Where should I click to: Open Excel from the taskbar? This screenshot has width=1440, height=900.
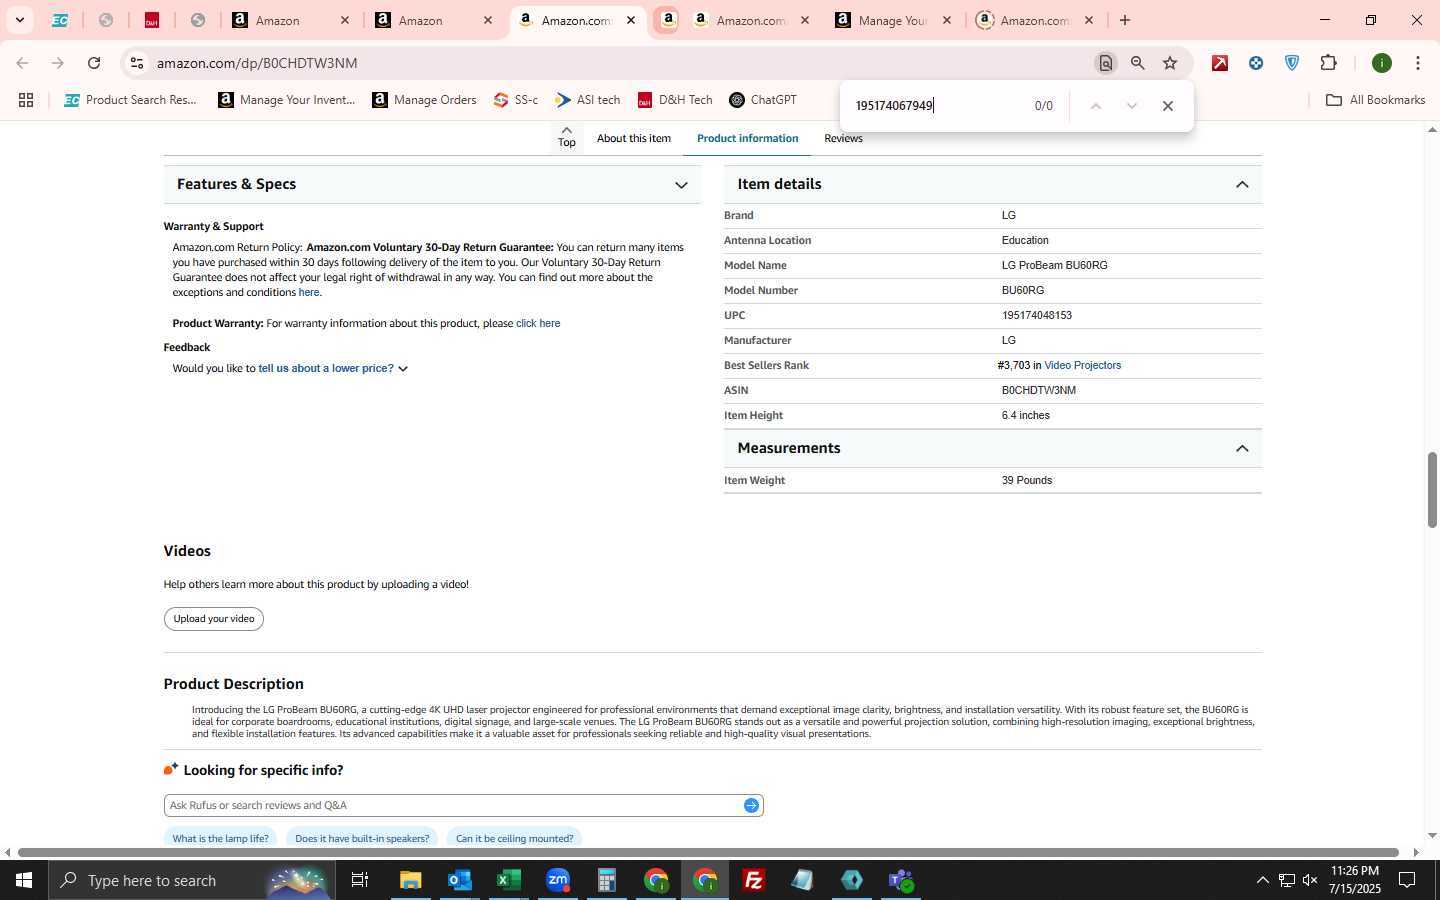509,880
